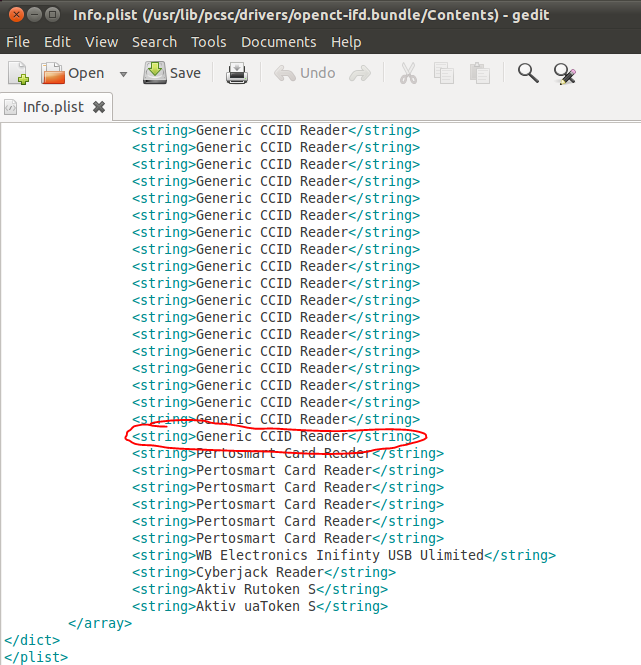The image size is (641, 665).
Task: Save the Info.plist file
Action: coord(172,73)
